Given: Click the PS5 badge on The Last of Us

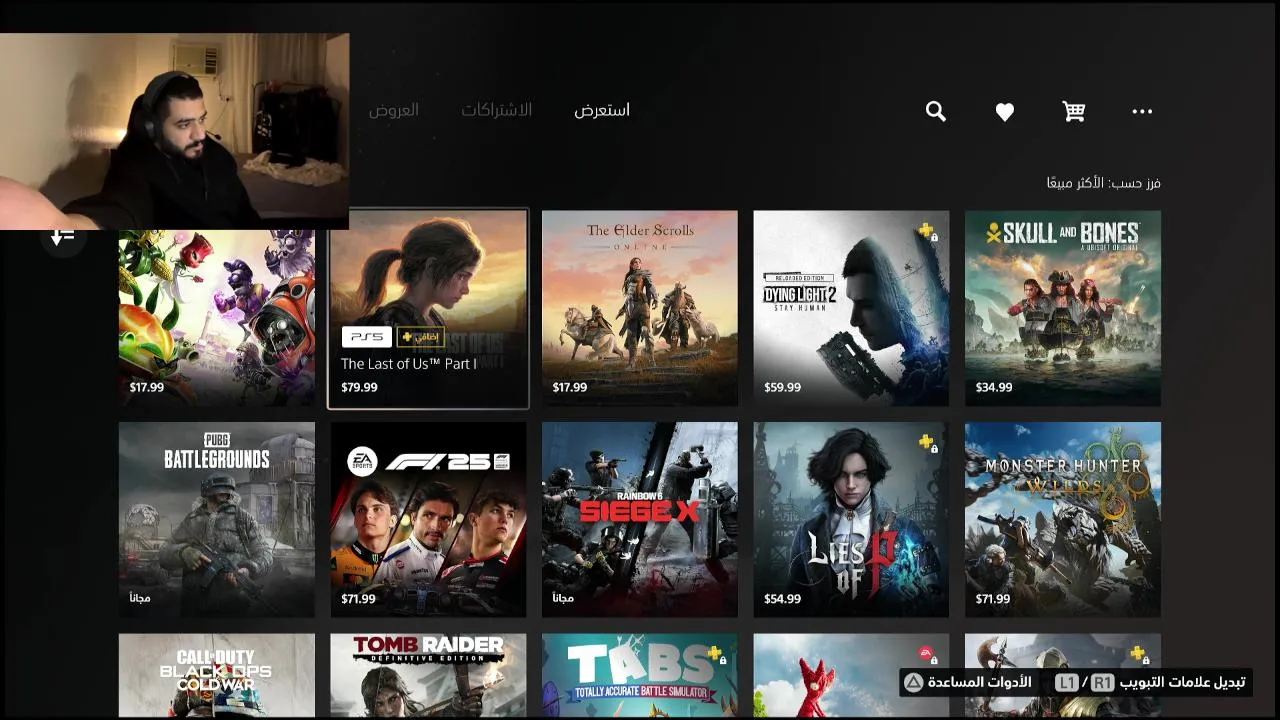Looking at the screenshot, I should (x=367, y=337).
